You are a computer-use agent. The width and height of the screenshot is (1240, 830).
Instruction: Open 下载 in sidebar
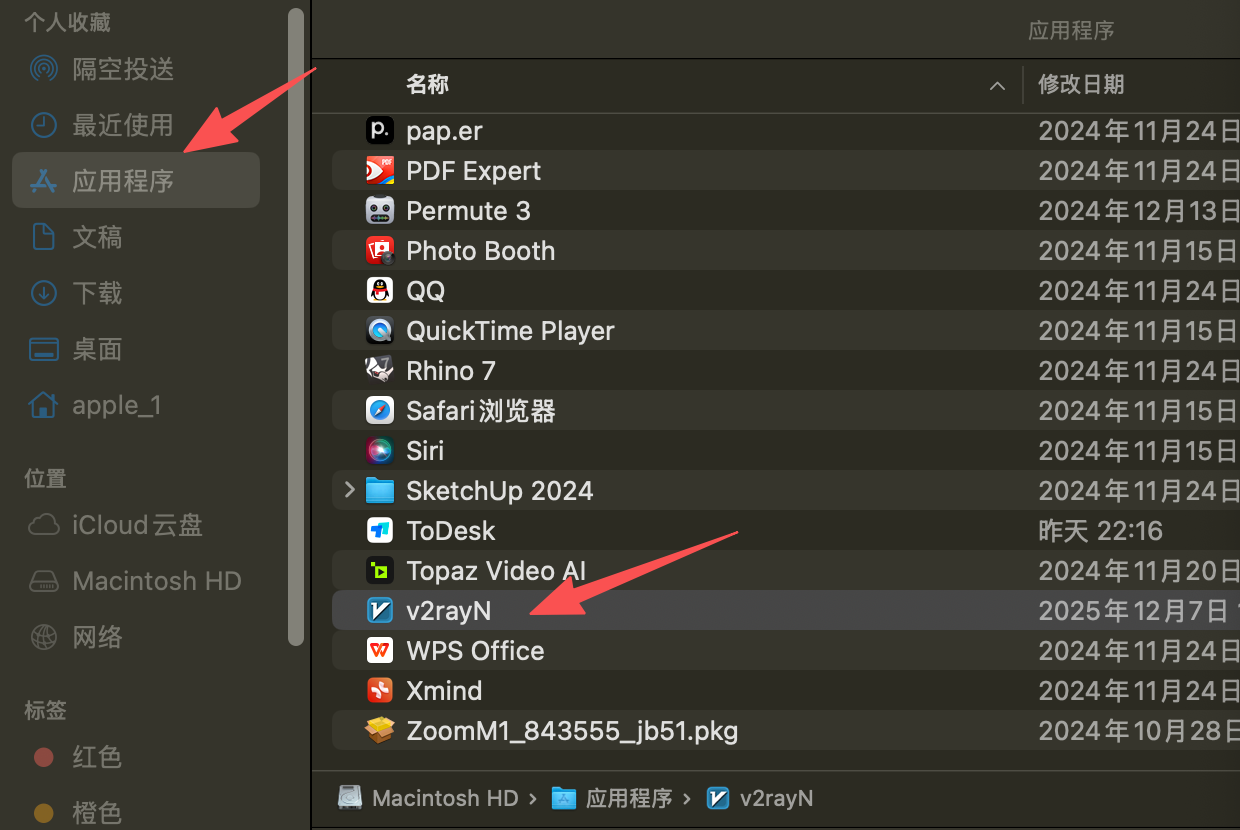tap(97, 293)
